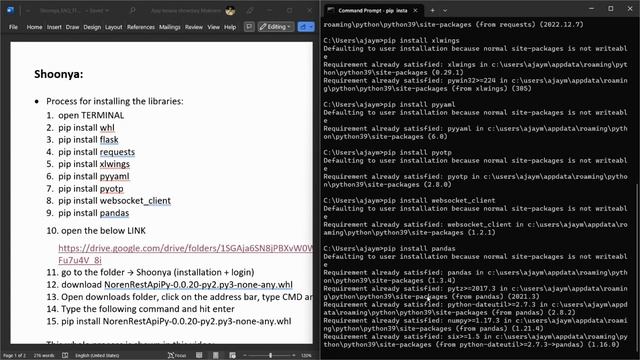Click 'pip install pyotp' in Word document
The image size is (640, 360).
[x=91, y=189]
